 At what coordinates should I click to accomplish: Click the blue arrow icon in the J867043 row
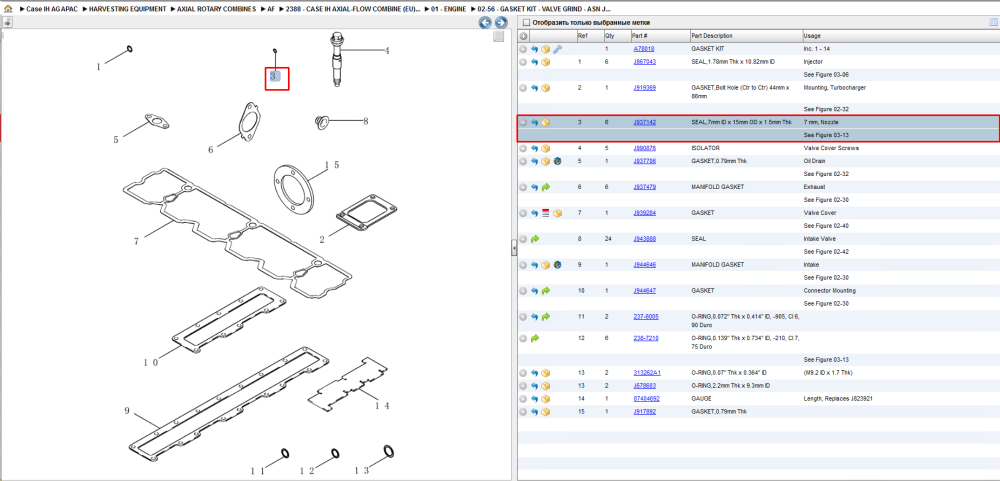click(x=534, y=62)
